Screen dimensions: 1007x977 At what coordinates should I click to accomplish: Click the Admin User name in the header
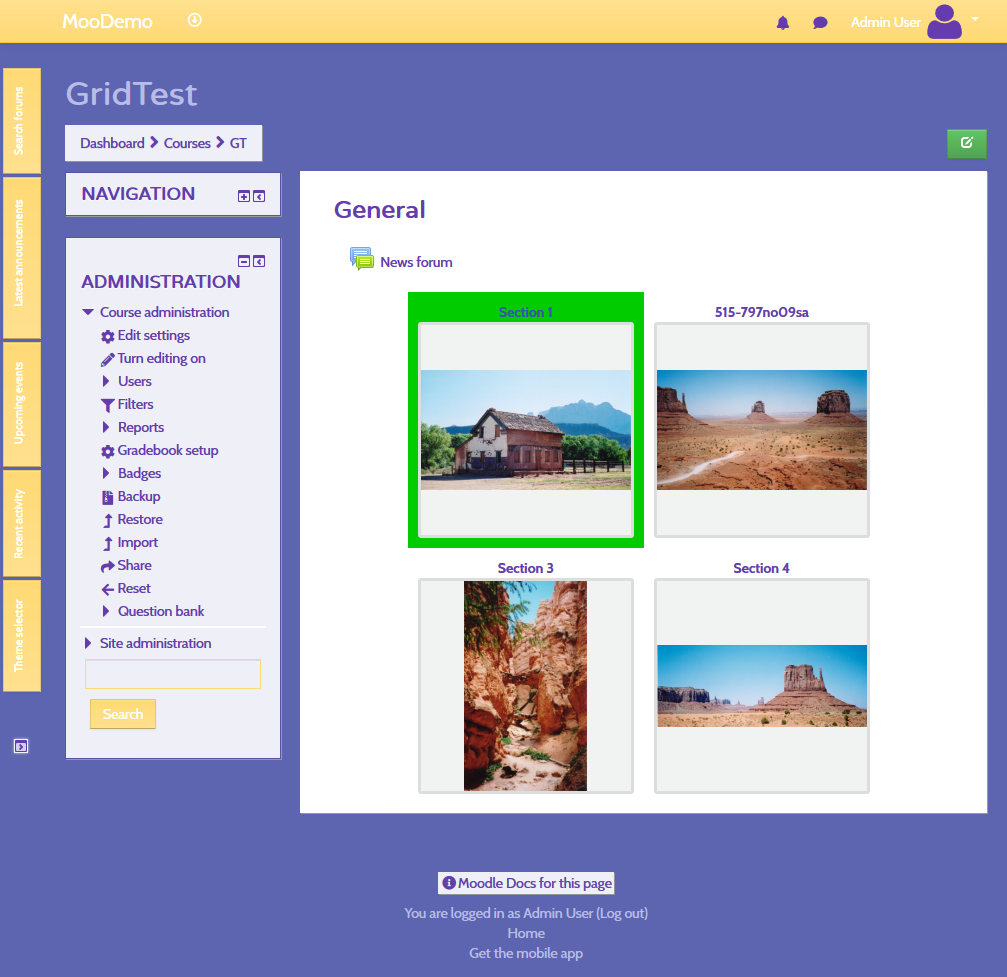click(885, 22)
